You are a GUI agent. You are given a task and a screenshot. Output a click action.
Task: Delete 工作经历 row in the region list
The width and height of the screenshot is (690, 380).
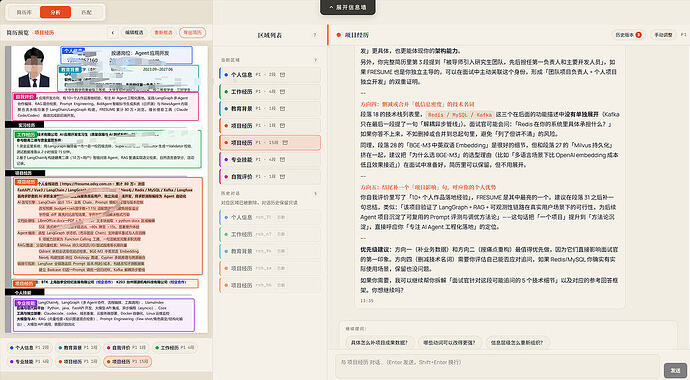(283, 91)
